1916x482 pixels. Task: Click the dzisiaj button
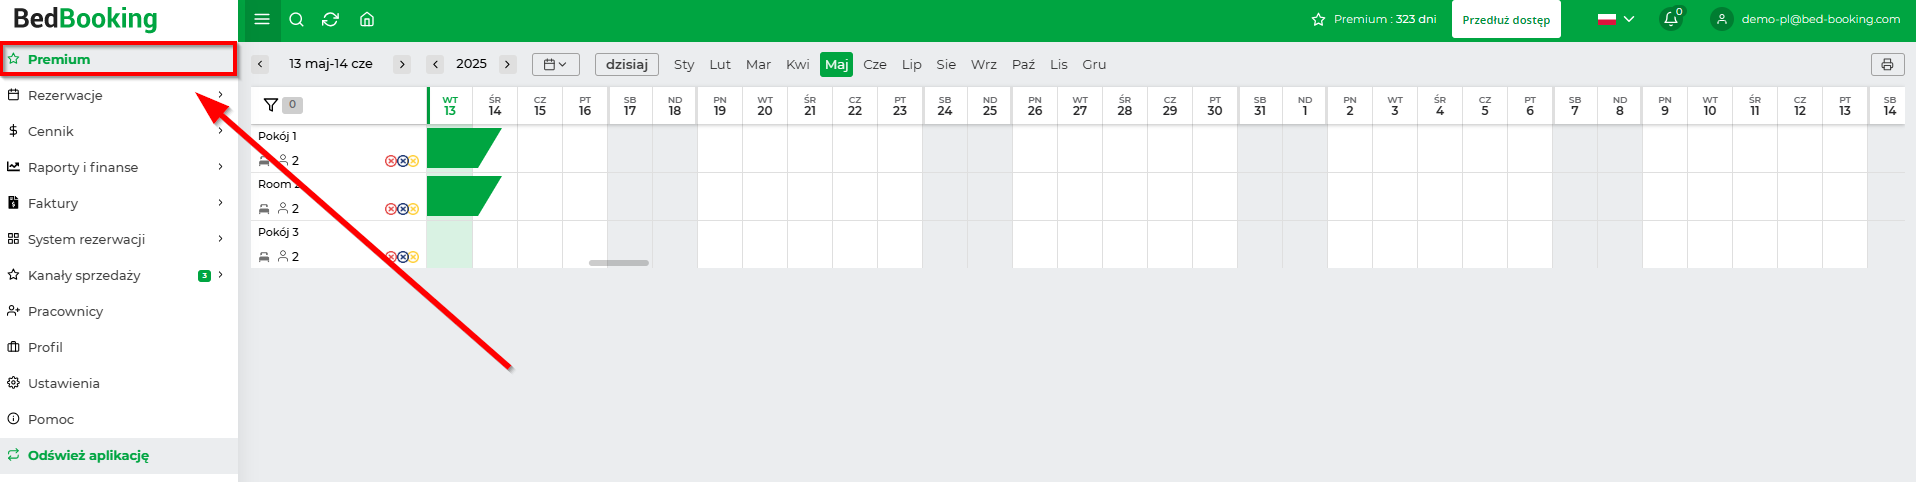click(x=627, y=64)
